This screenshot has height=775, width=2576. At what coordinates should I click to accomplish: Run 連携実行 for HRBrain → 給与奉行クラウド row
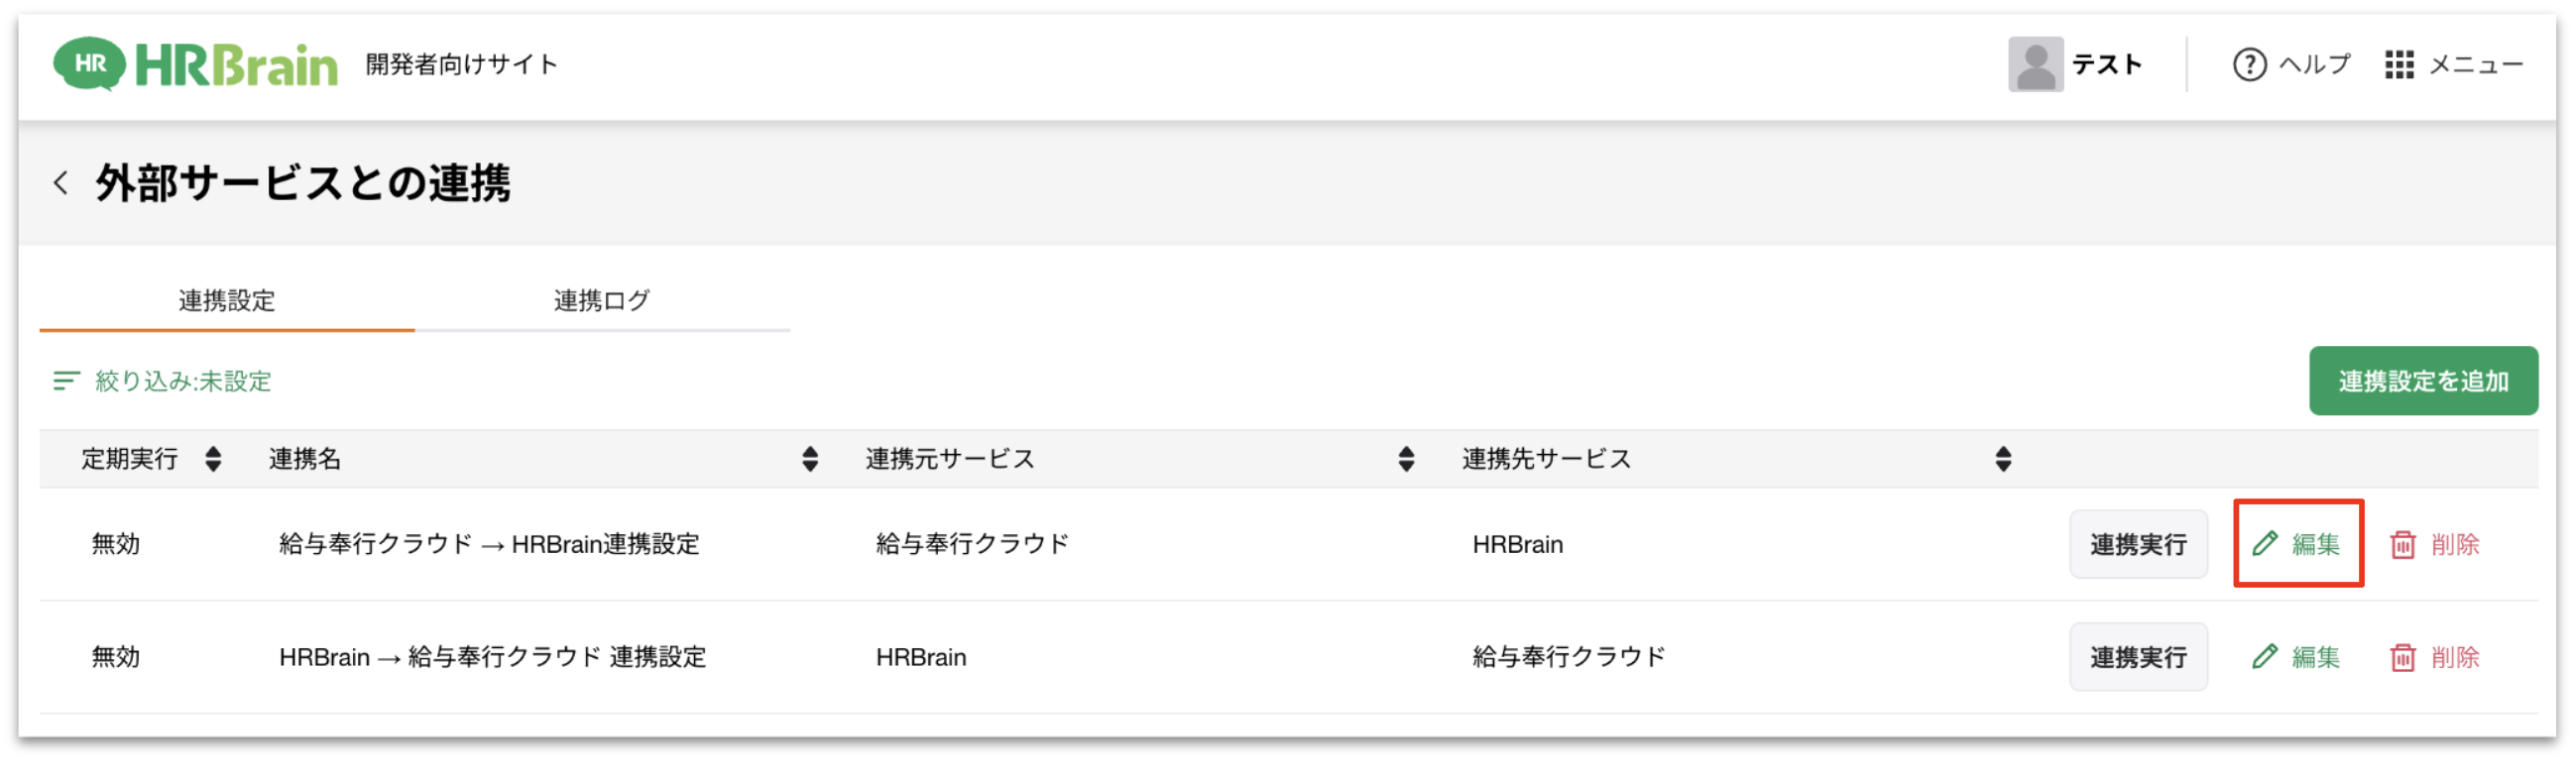(2138, 657)
